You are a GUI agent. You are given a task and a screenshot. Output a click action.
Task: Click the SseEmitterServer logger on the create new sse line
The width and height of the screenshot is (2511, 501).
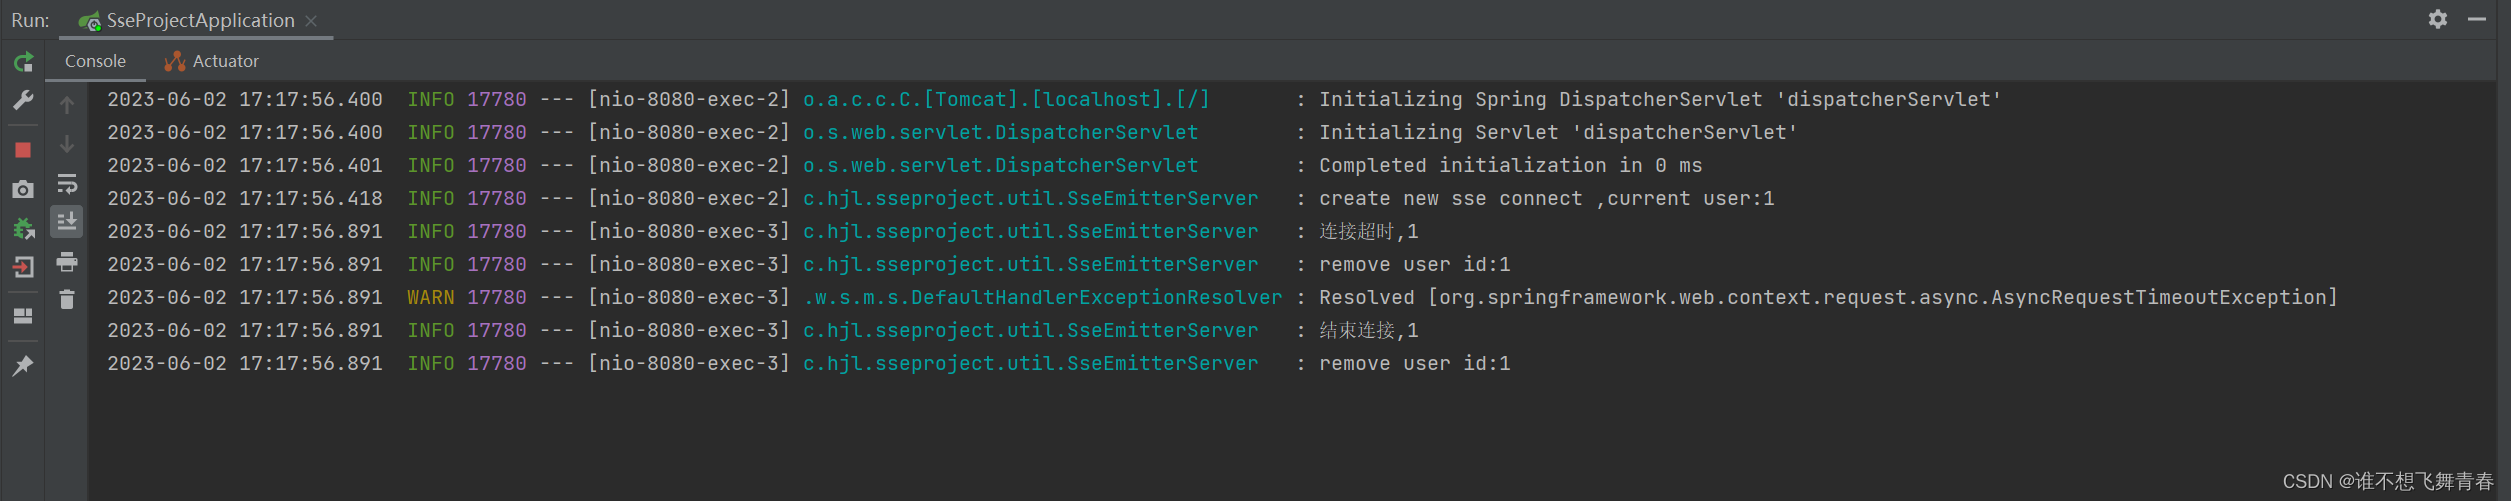1031,198
